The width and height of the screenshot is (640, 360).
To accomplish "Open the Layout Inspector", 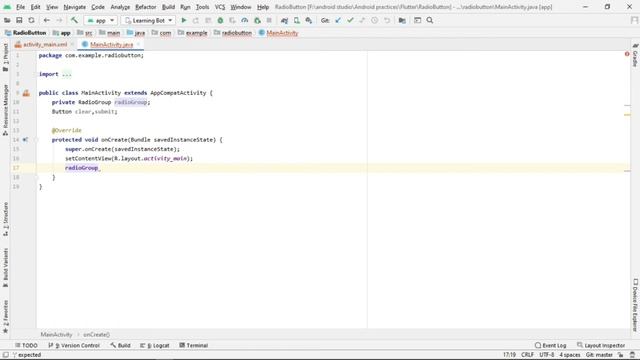I will click(601, 345).
